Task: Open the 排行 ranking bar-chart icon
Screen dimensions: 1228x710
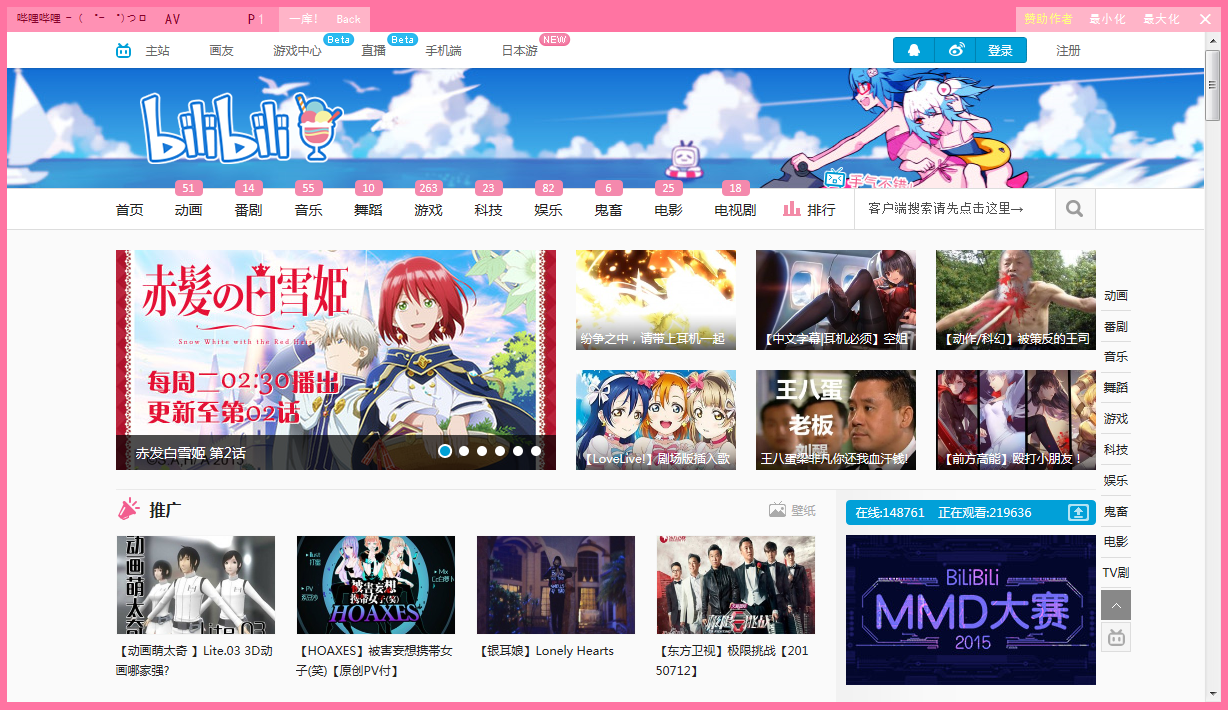Action: click(792, 209)
